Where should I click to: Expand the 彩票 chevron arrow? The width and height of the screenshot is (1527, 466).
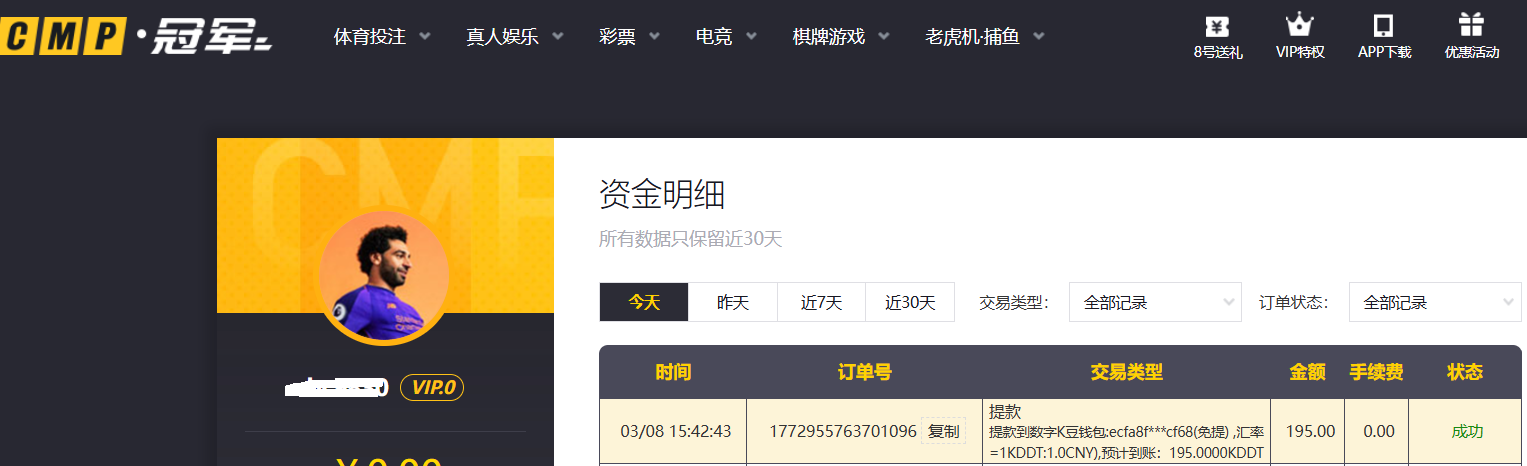click(654, 37)
